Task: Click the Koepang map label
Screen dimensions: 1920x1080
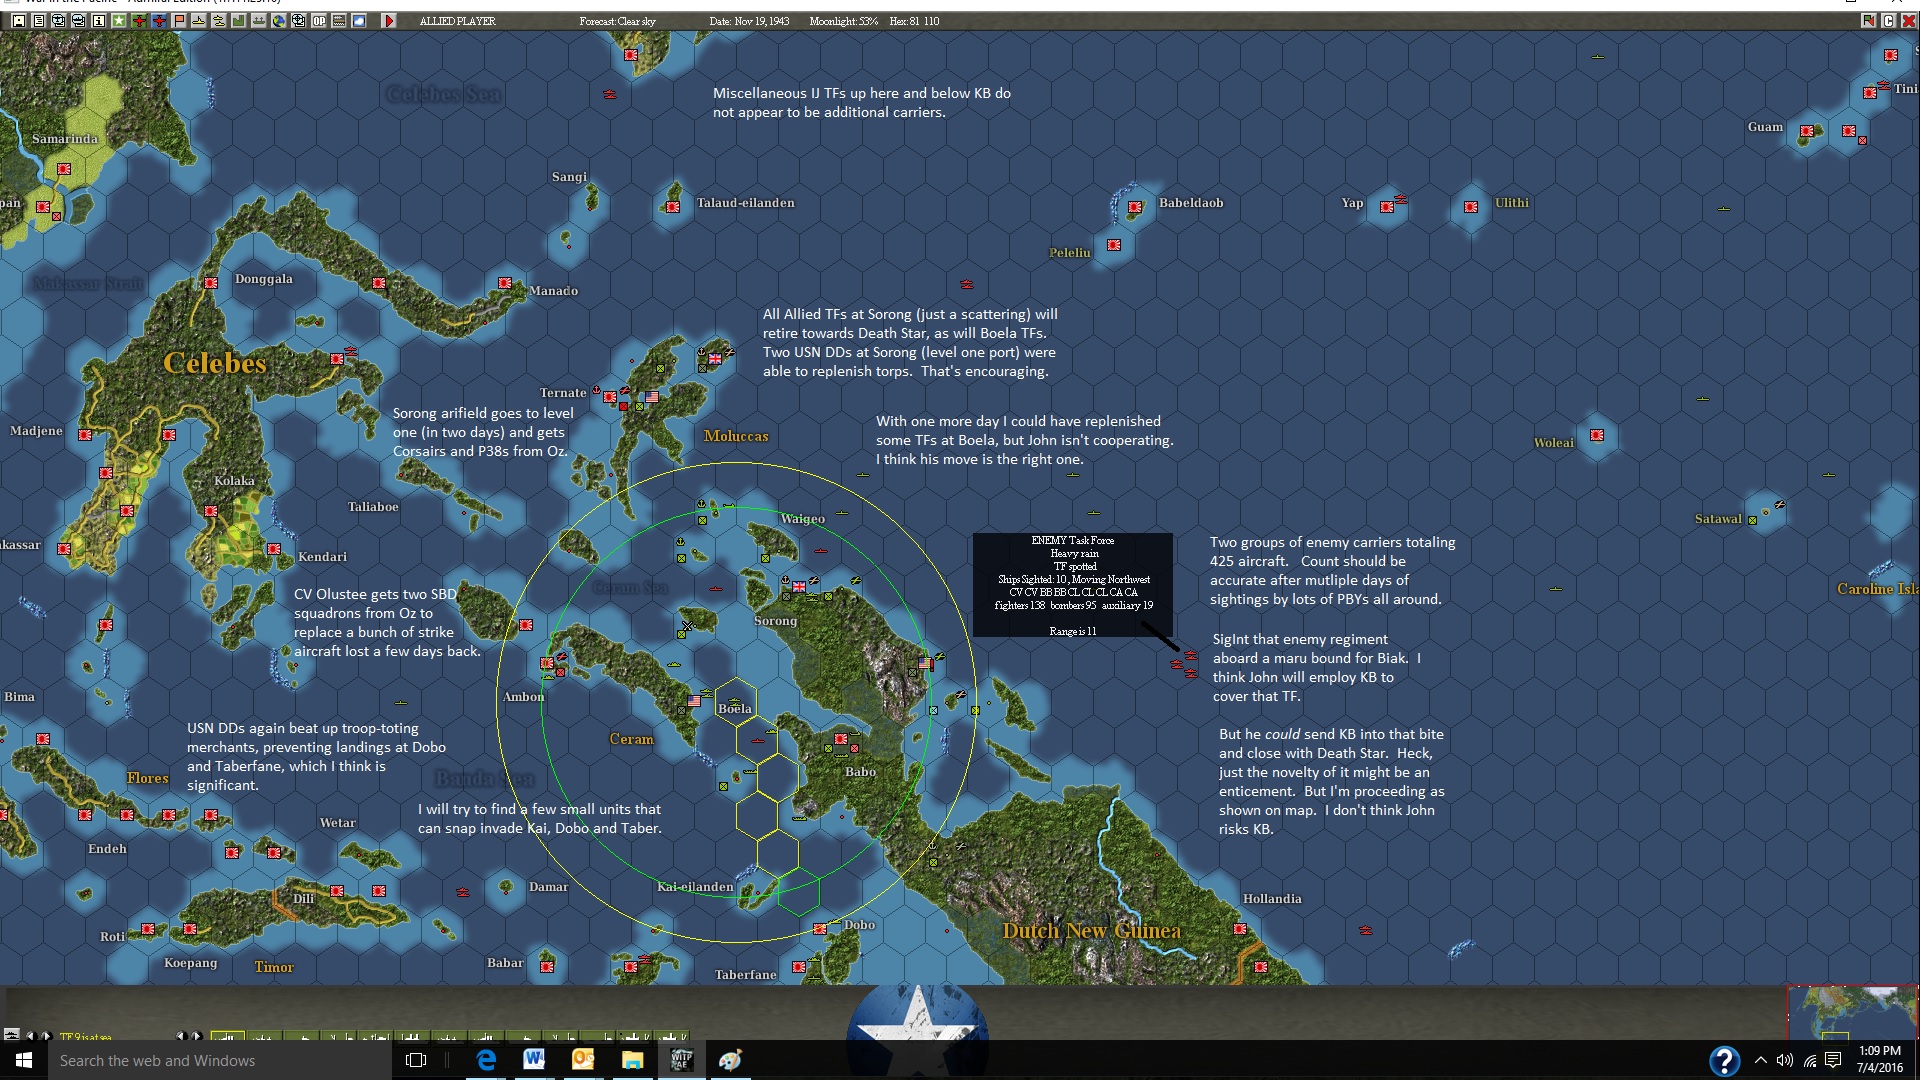Action: point(190,963)
